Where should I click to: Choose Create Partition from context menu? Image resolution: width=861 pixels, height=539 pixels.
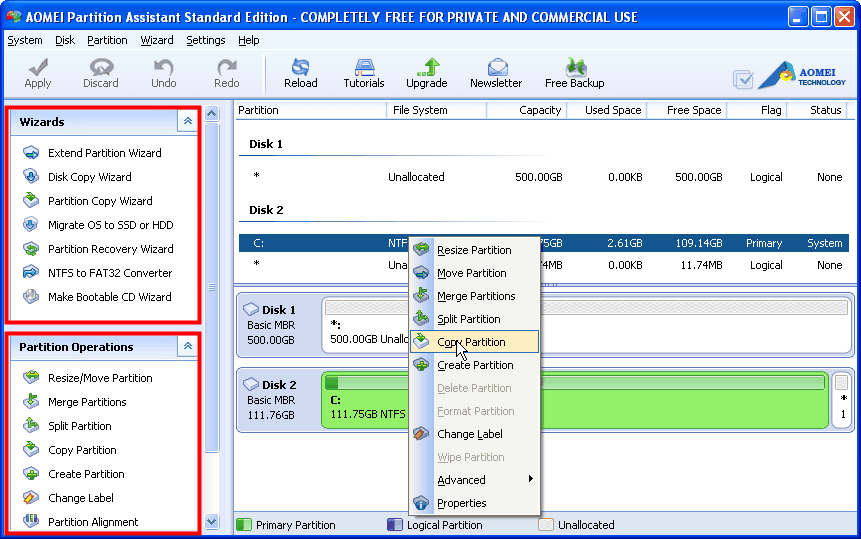(x=474, y=365)
